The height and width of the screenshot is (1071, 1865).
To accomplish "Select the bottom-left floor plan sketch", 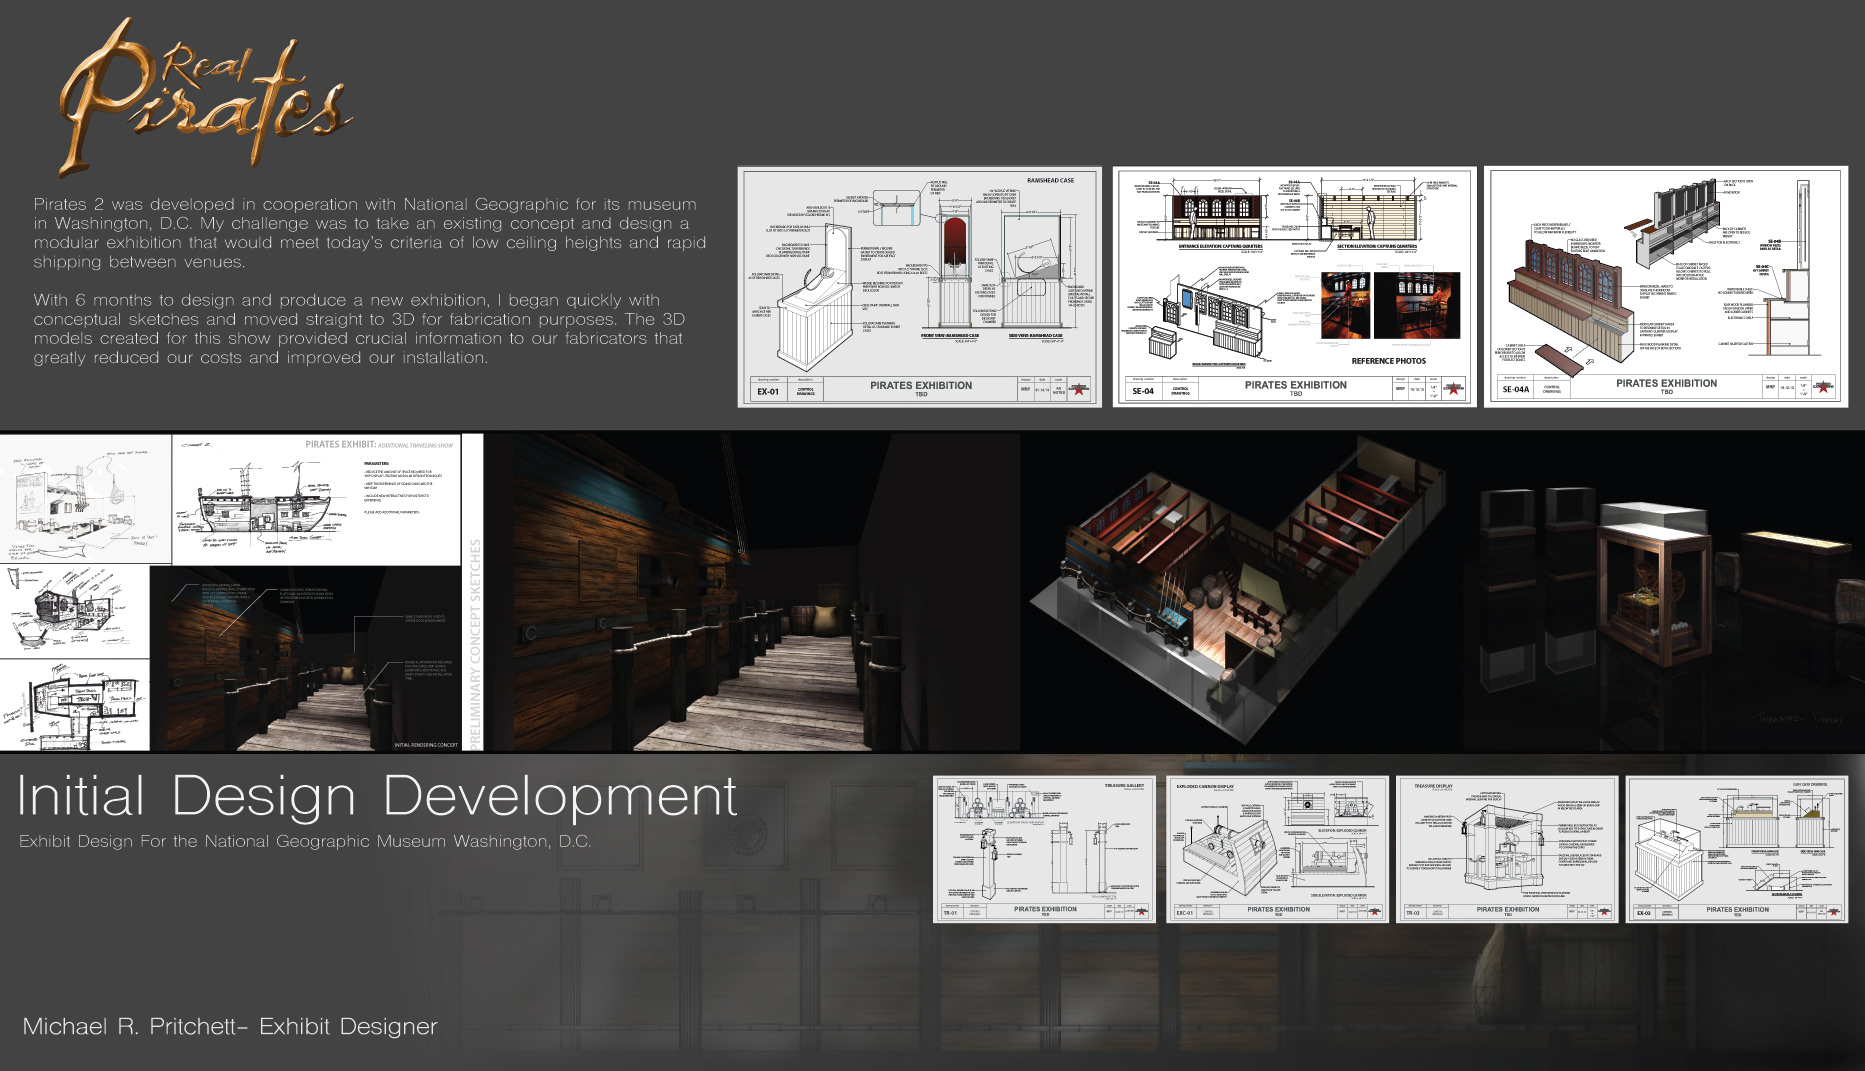I will tap(75, 705).
